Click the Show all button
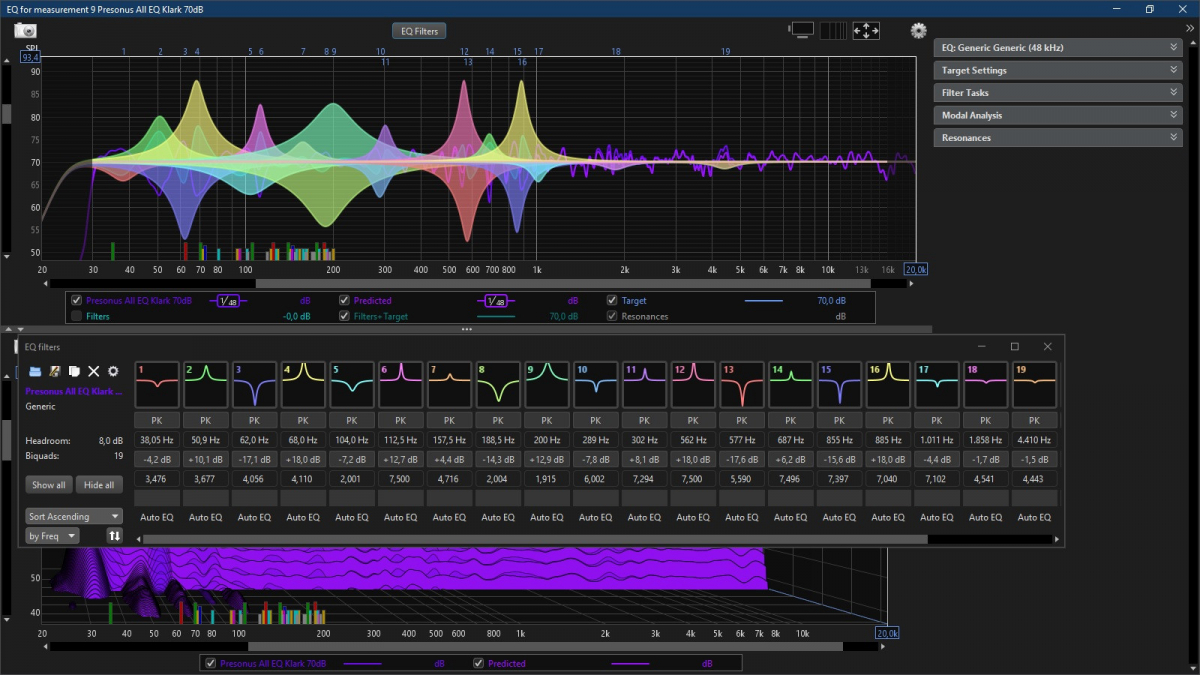This screenshot has height=675, width=1200. pyautogui.click(x=48, y=484)
